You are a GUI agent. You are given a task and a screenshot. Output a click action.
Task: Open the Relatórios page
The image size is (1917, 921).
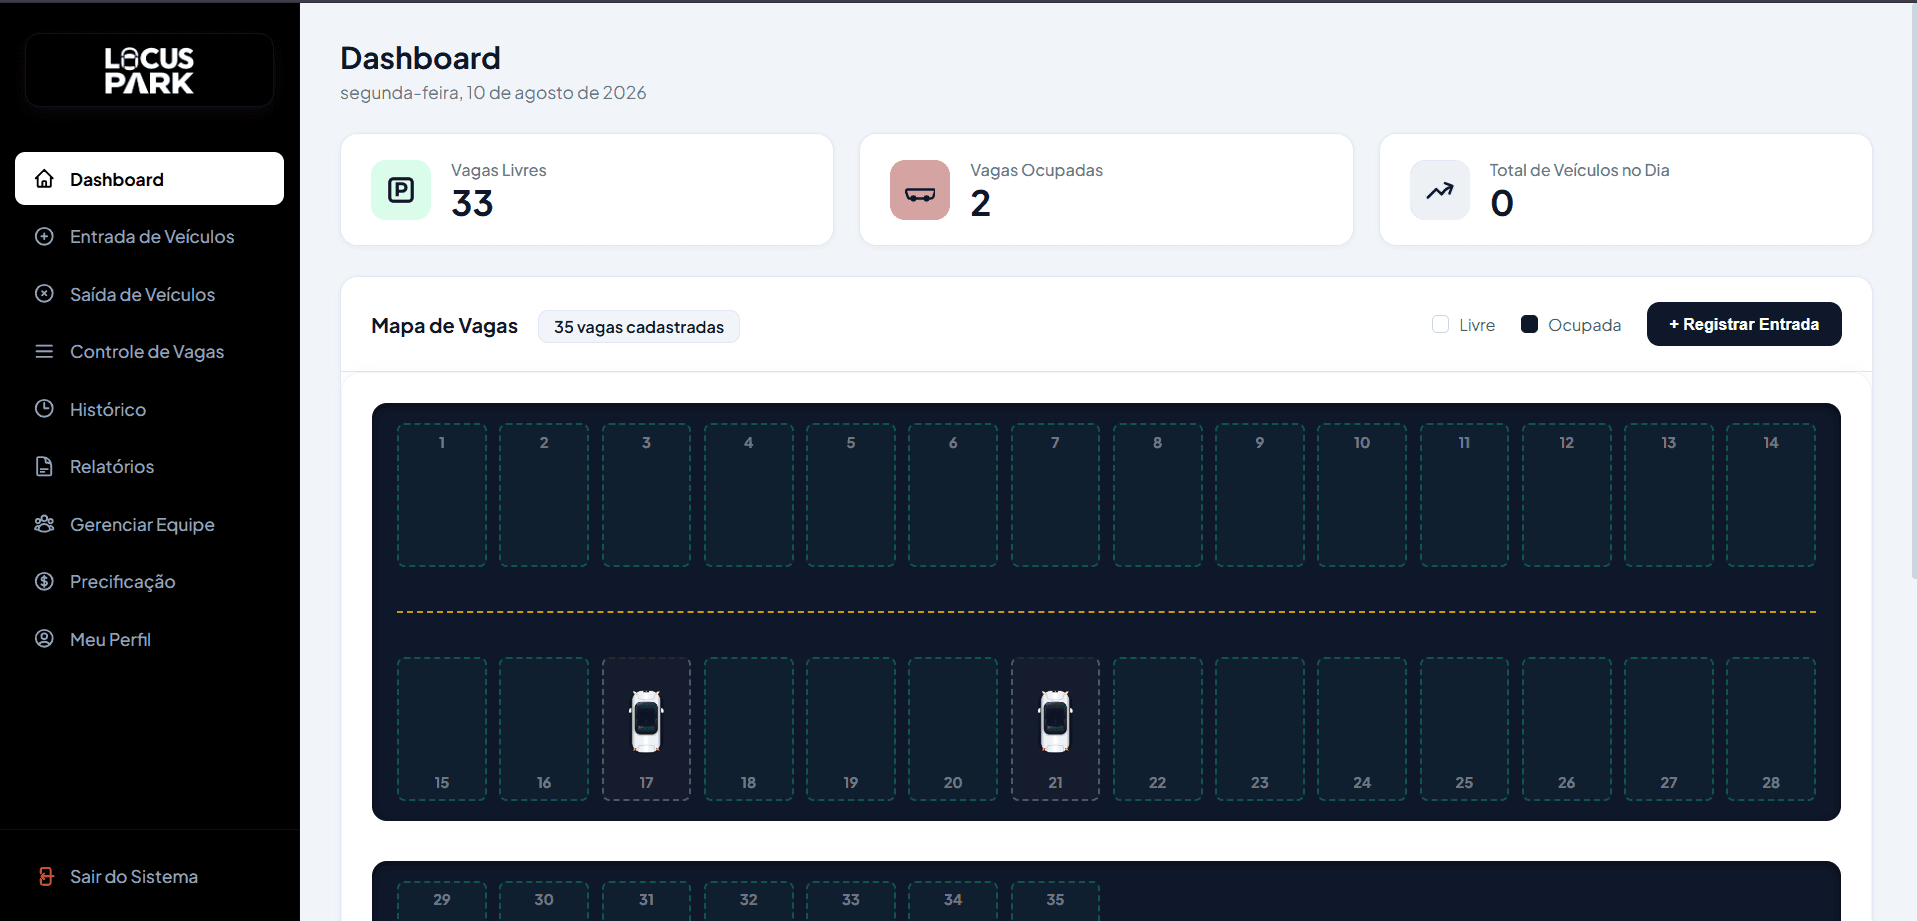coord(149,466)
